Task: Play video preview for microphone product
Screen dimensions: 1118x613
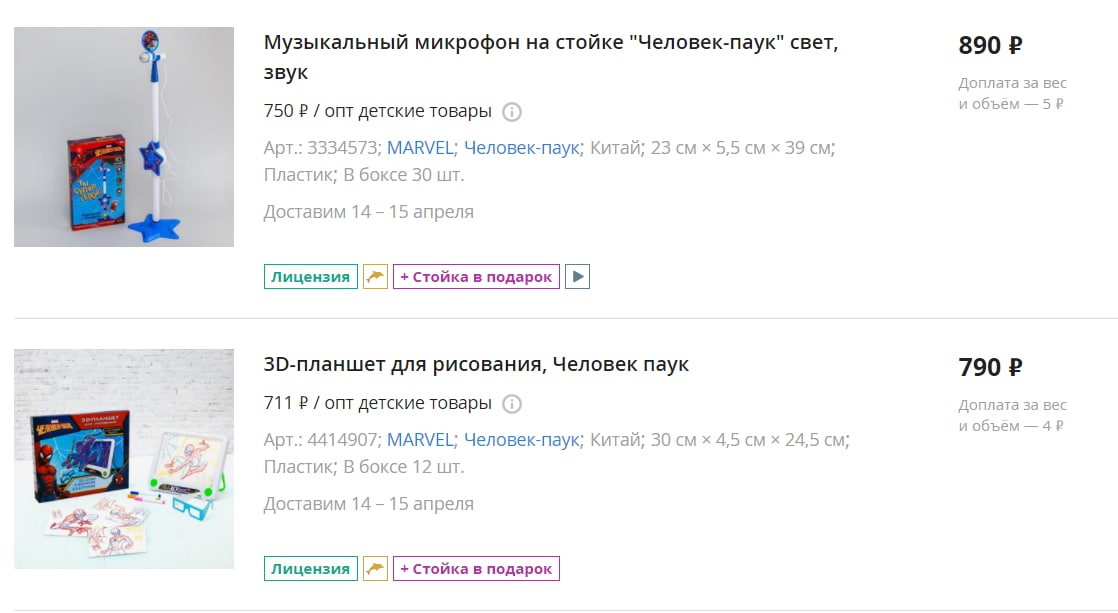Action: click(578, 277)
